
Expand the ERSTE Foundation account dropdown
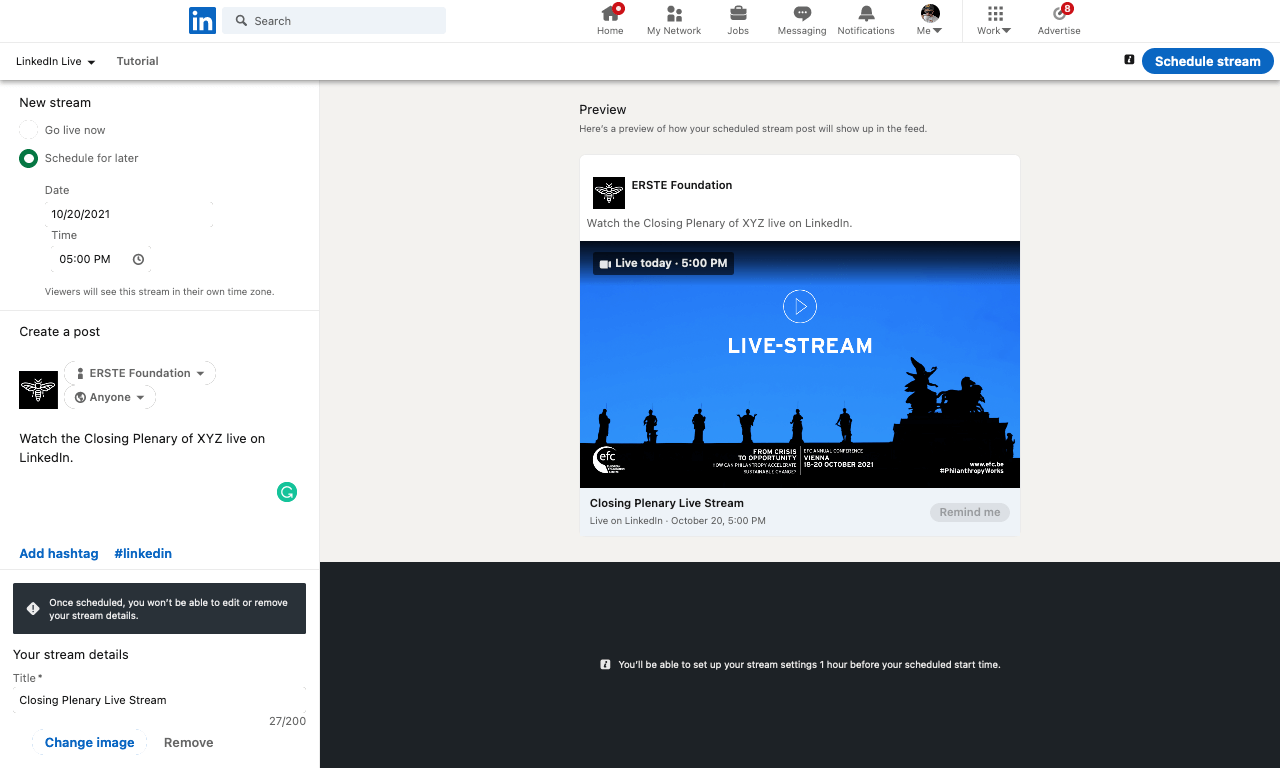tap(139, 372)
